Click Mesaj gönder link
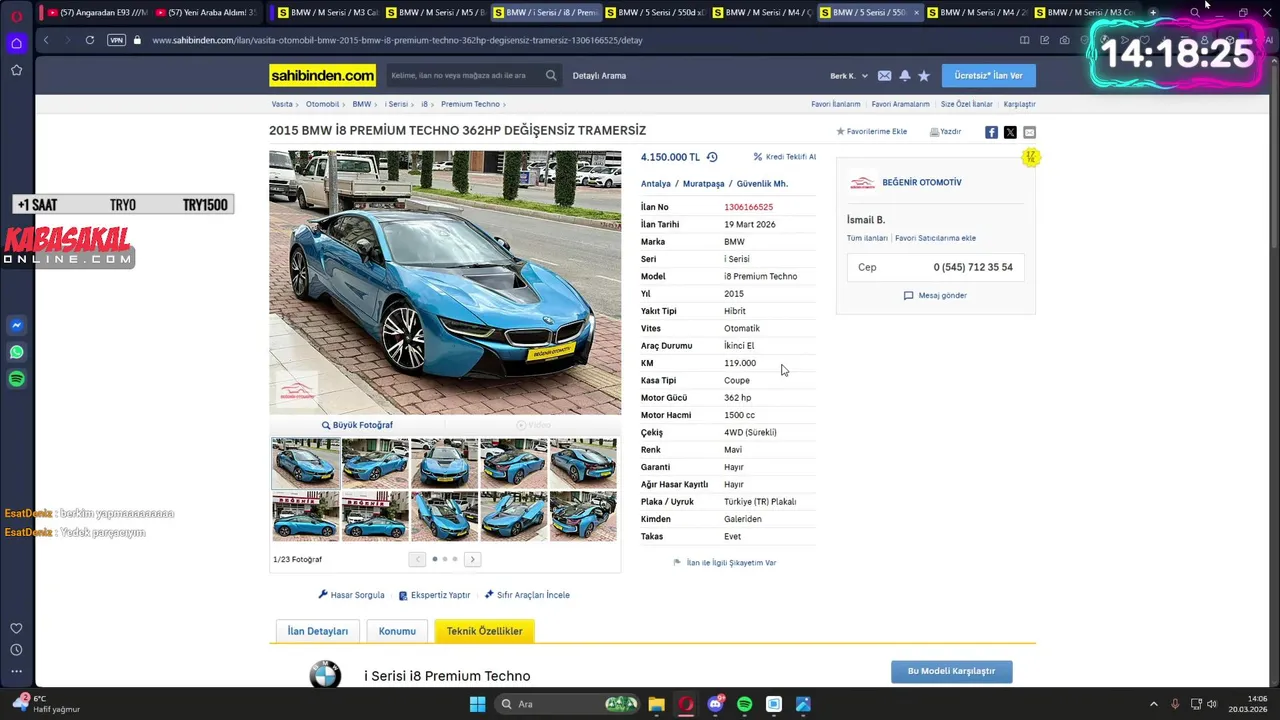 click(935, 296)
